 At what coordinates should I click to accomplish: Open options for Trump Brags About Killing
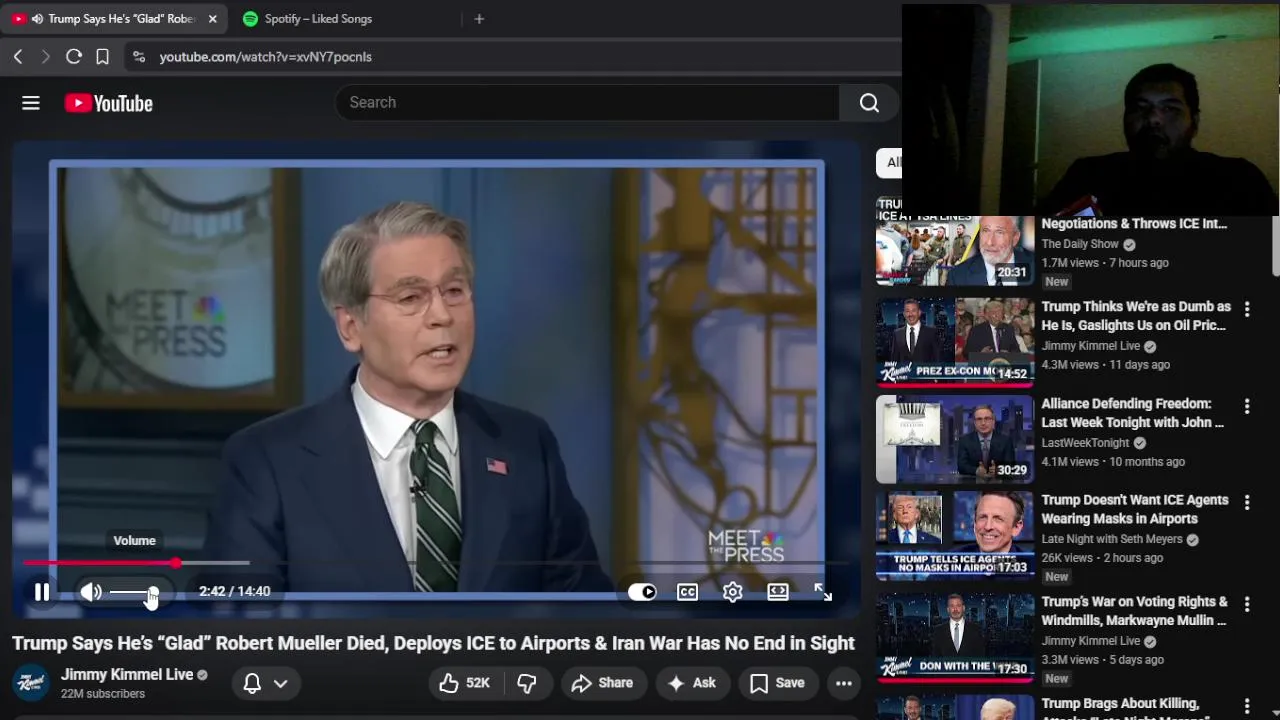(1247, 706)
